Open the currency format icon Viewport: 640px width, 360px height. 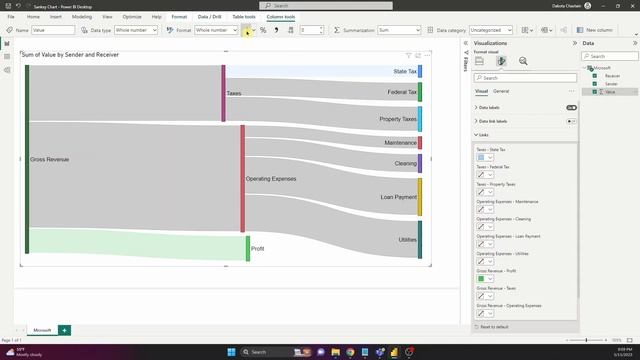pyautogui.click(x=246, y=30)
